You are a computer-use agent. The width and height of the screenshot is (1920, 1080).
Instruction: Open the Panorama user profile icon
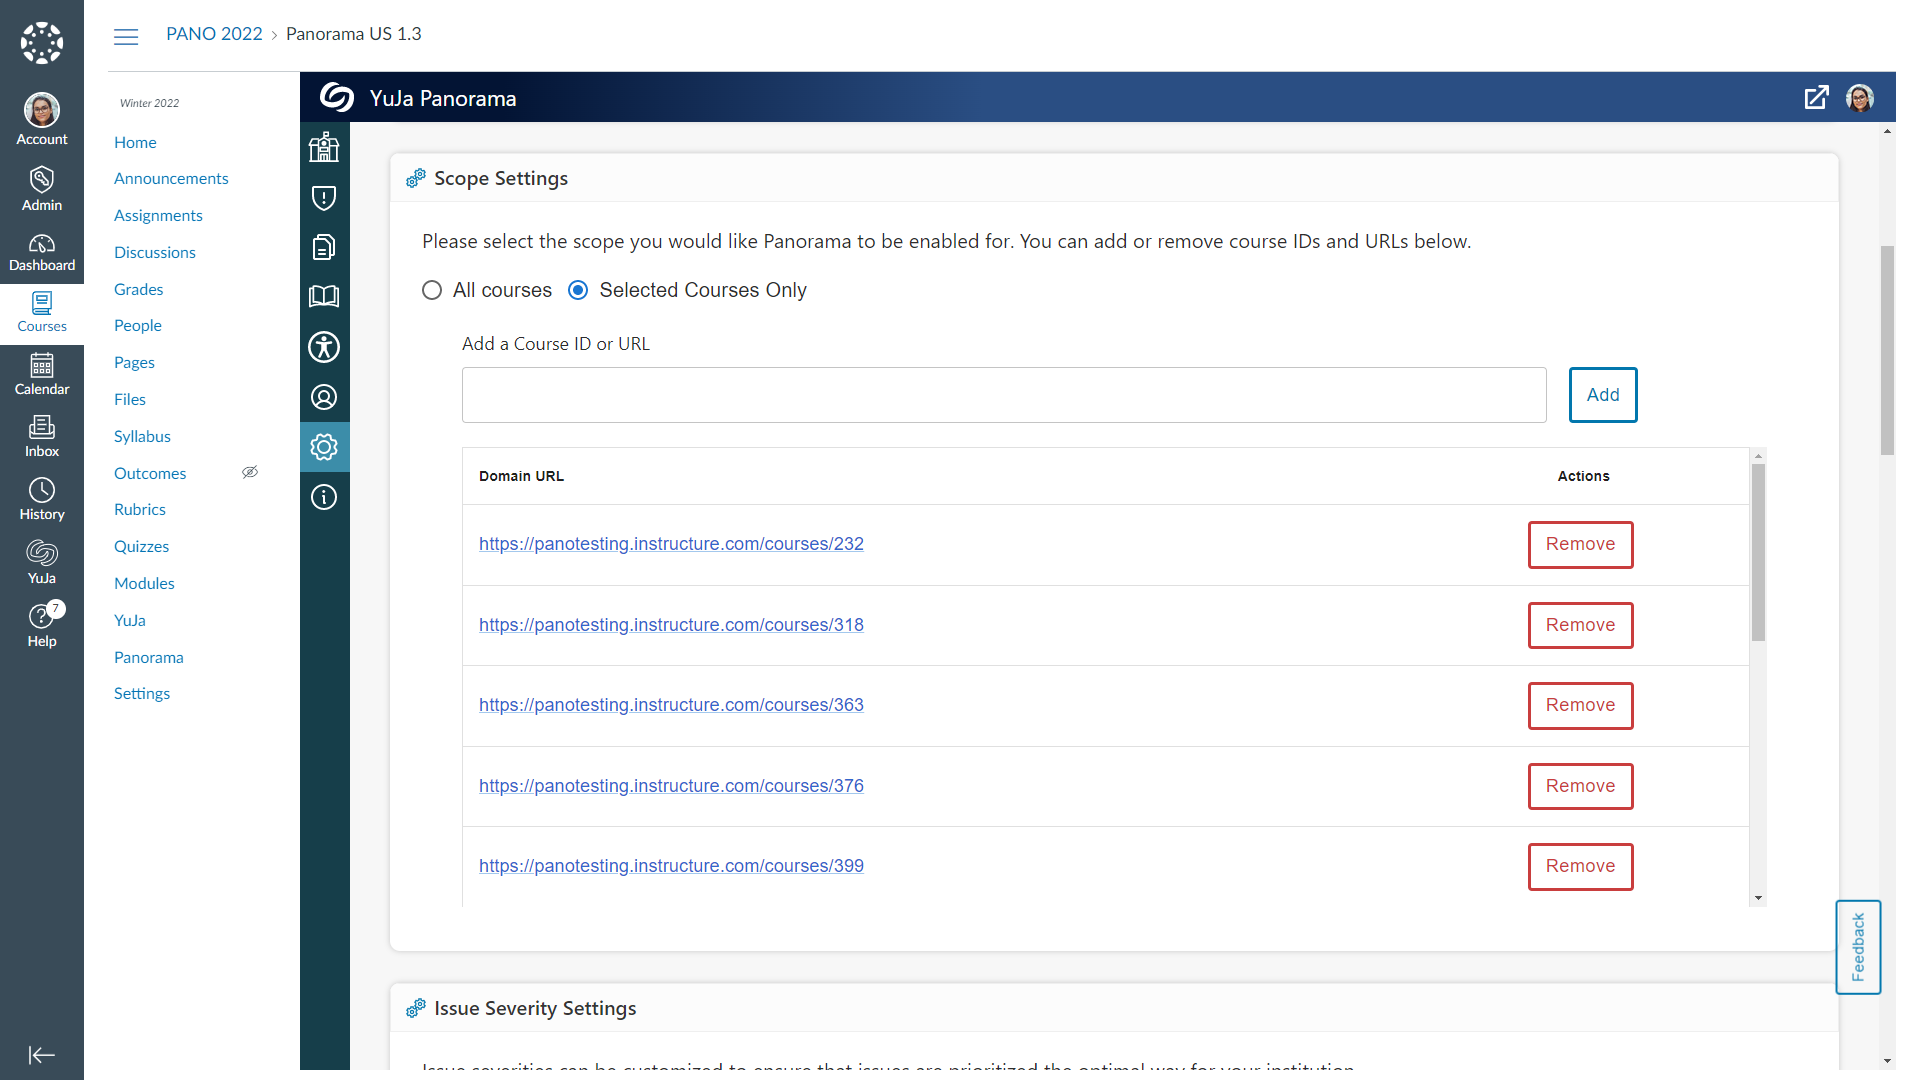pyautogui.click(x=324, y=397)
